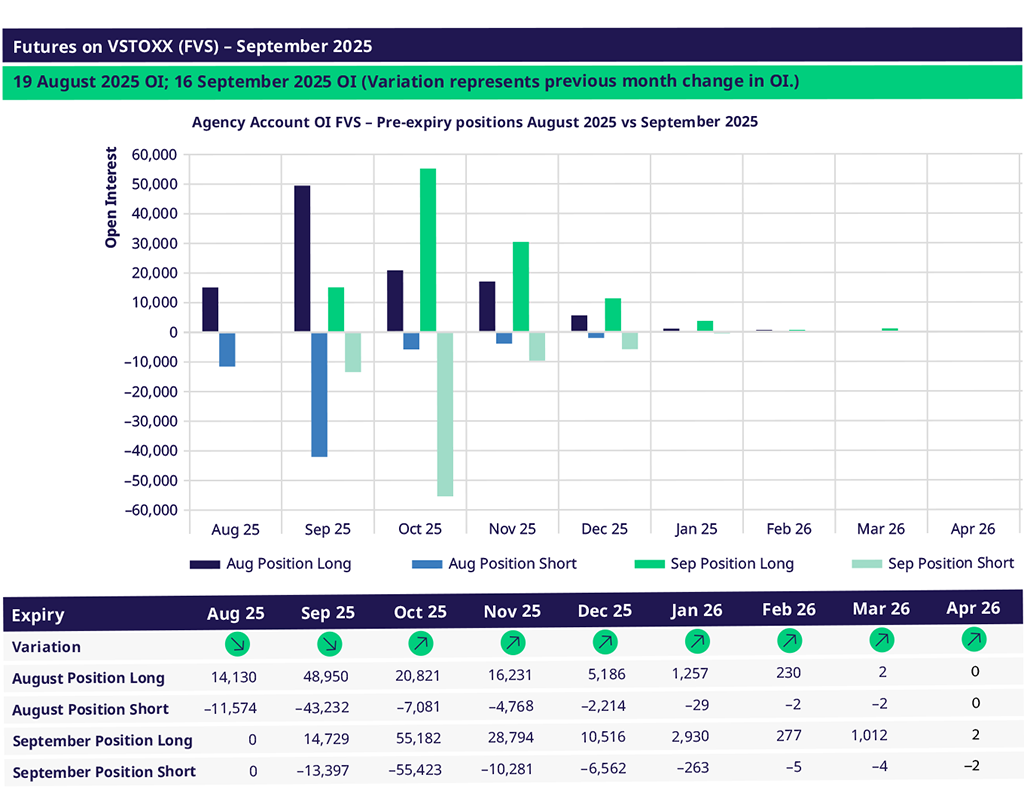Select the 55,182 cell in the table
The height and width of the screenshot is (808, 1024).
(x=420, y=739)
